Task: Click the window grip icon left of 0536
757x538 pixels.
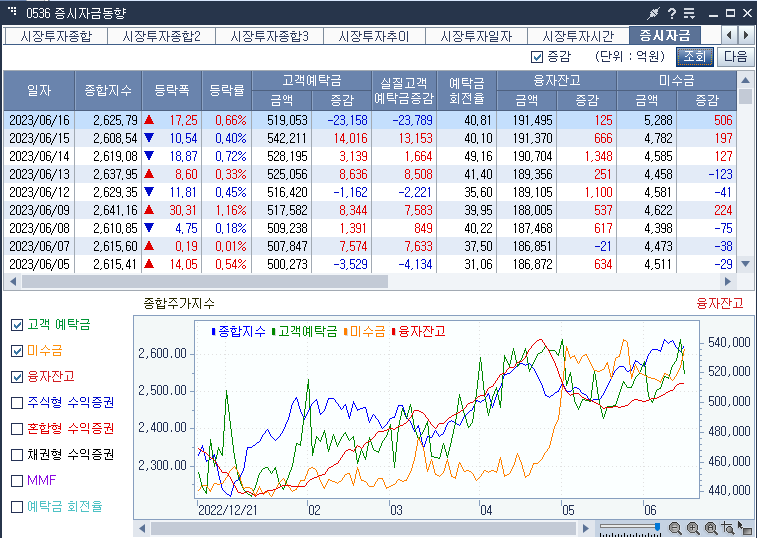Action: tap(13, 11)
